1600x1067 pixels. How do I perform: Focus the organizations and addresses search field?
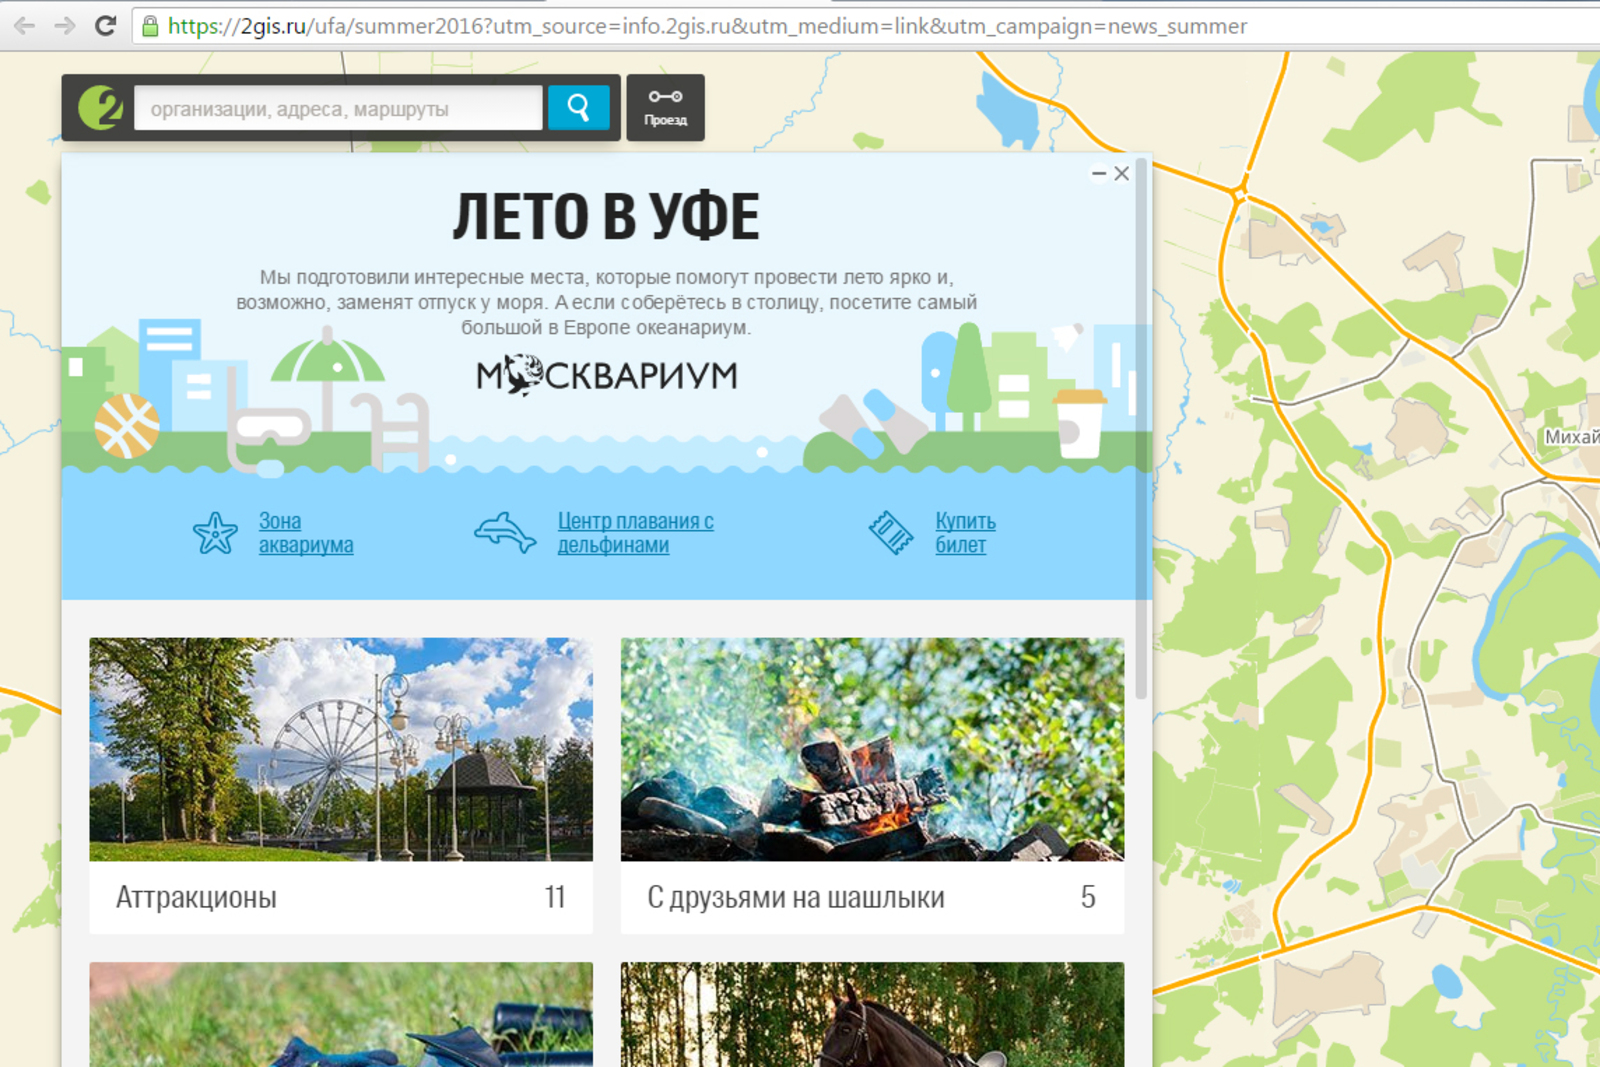(338, 108)
